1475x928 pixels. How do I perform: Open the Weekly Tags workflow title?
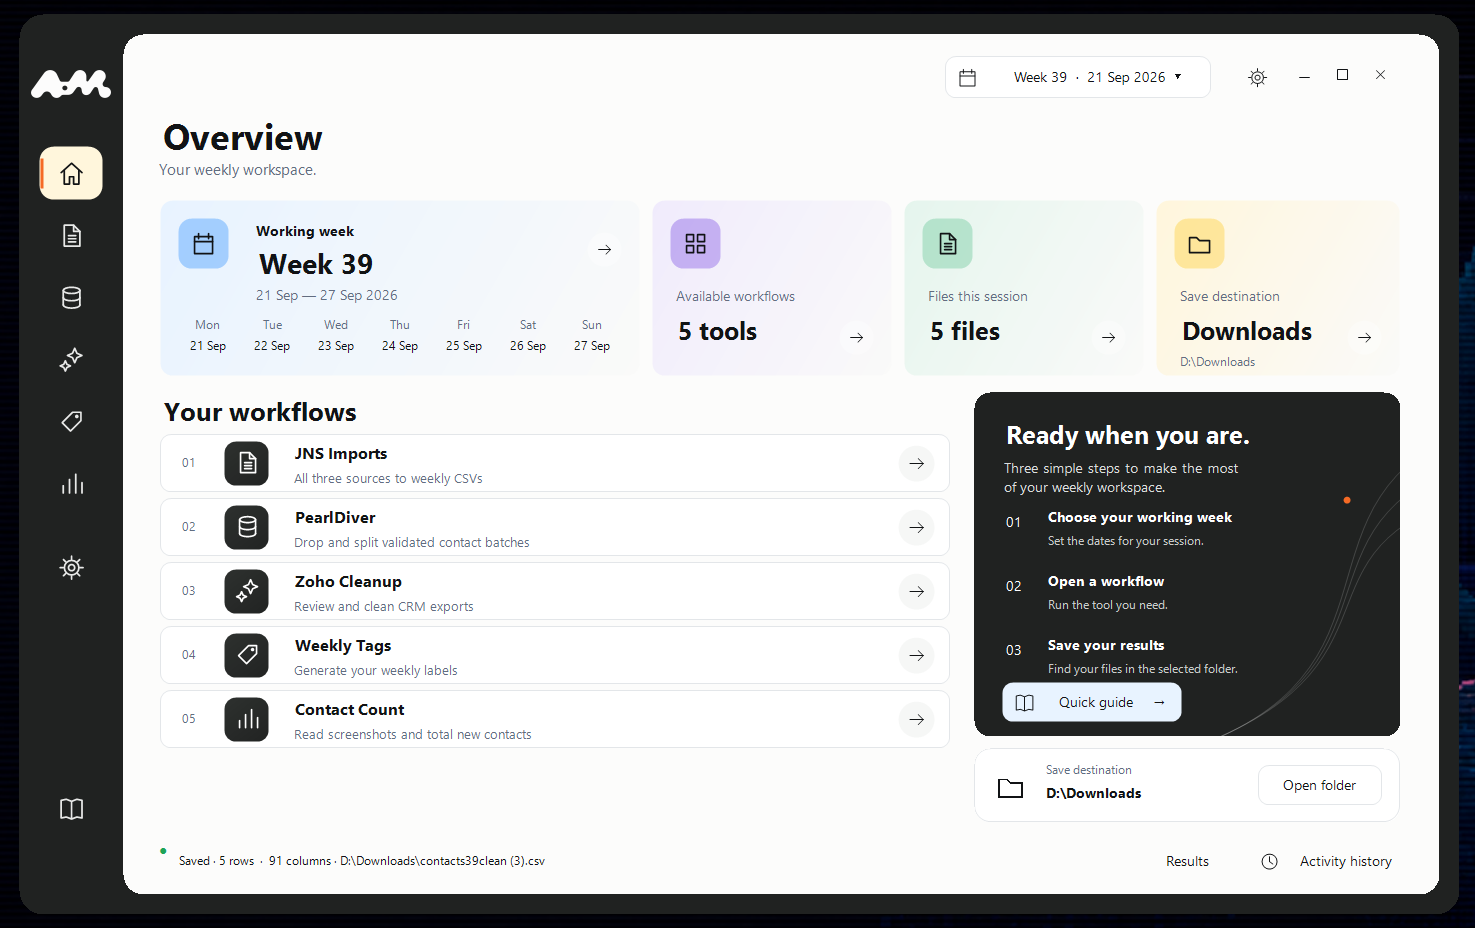click(x=343, y=646)
